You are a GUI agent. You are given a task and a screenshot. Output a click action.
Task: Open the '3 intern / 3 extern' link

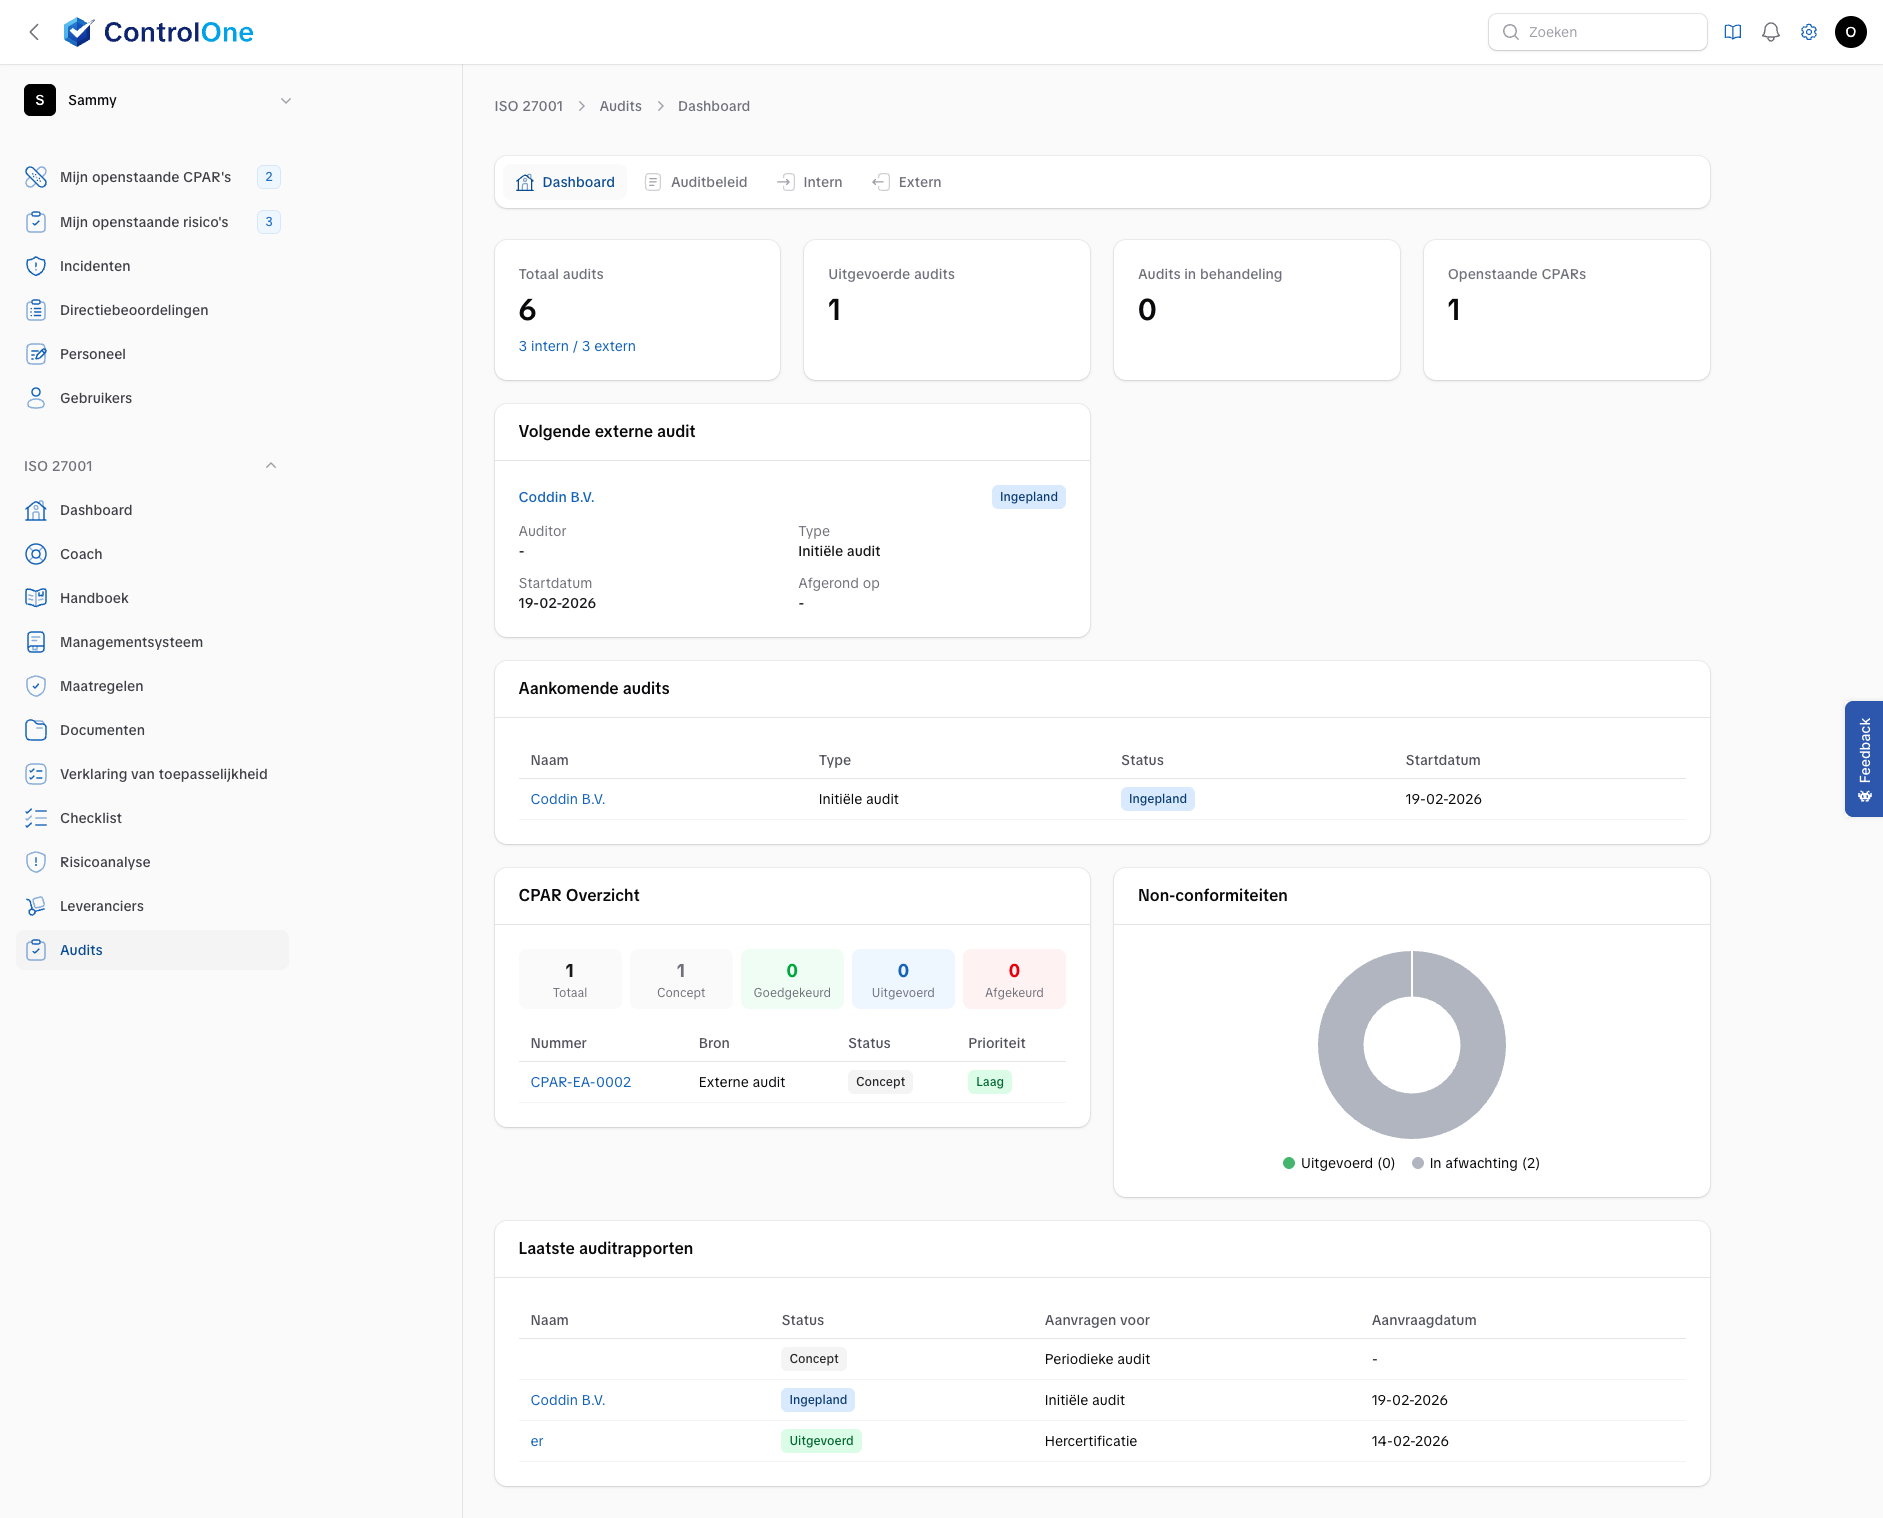tap(576, 345)
